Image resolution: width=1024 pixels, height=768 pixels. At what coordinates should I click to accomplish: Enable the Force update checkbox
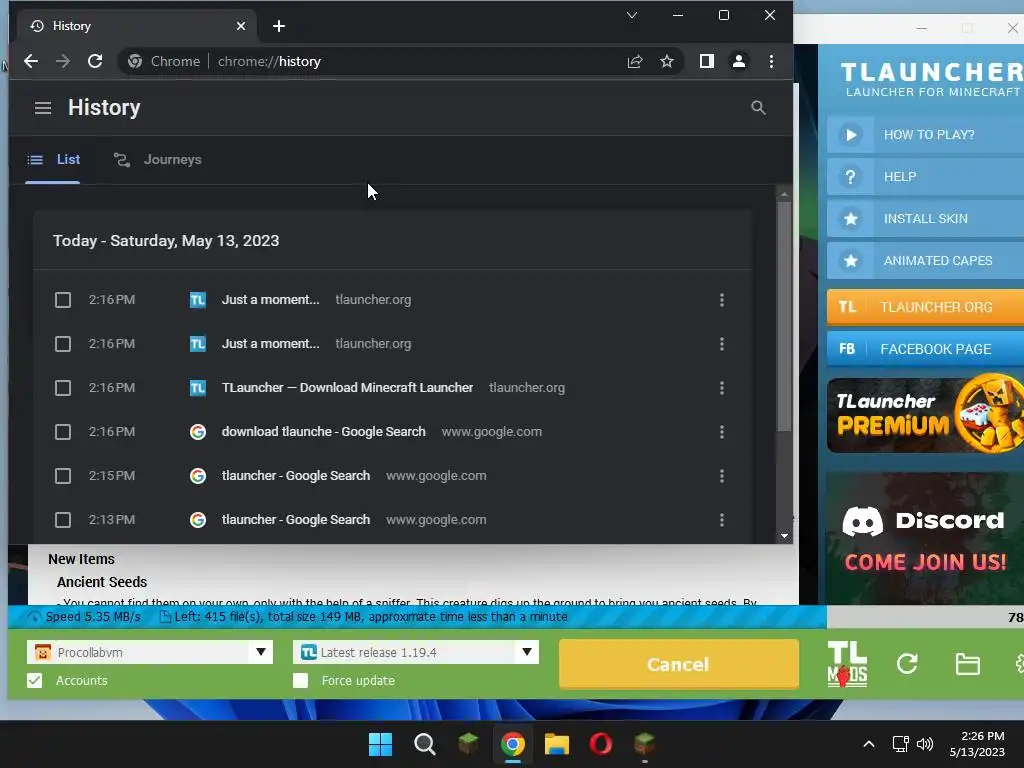point(300,680)
